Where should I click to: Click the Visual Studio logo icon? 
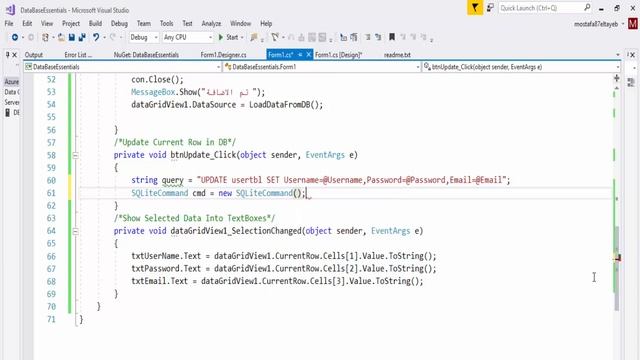point(10,9)
